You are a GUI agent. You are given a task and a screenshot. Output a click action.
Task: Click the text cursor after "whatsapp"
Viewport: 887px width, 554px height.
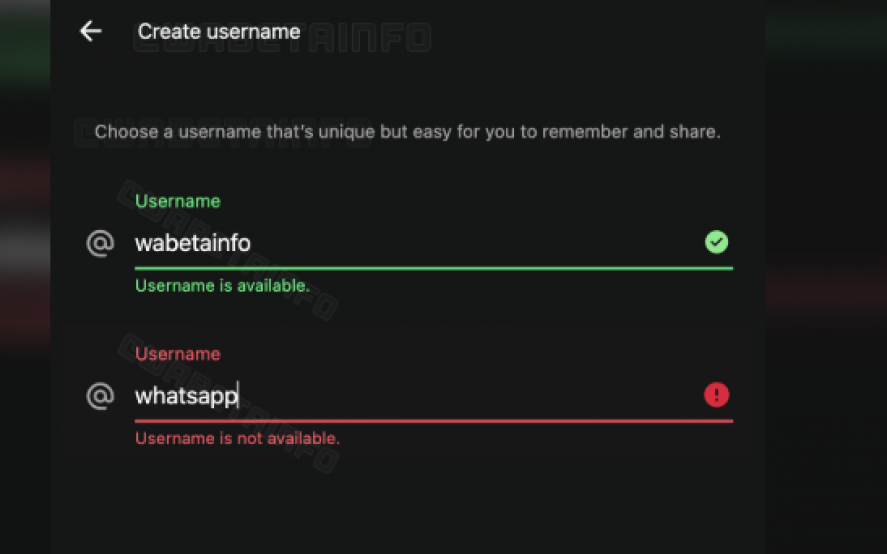coord(239,396)
